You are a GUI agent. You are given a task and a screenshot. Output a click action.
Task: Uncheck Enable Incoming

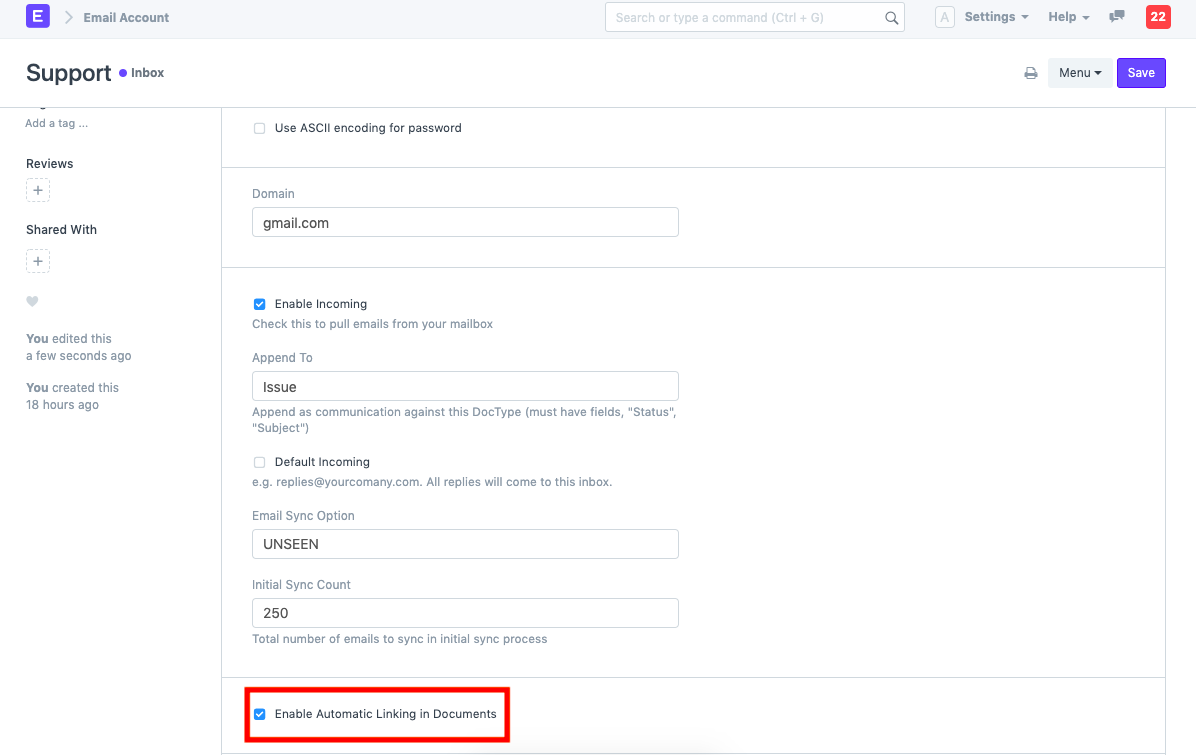coord(259,304)
